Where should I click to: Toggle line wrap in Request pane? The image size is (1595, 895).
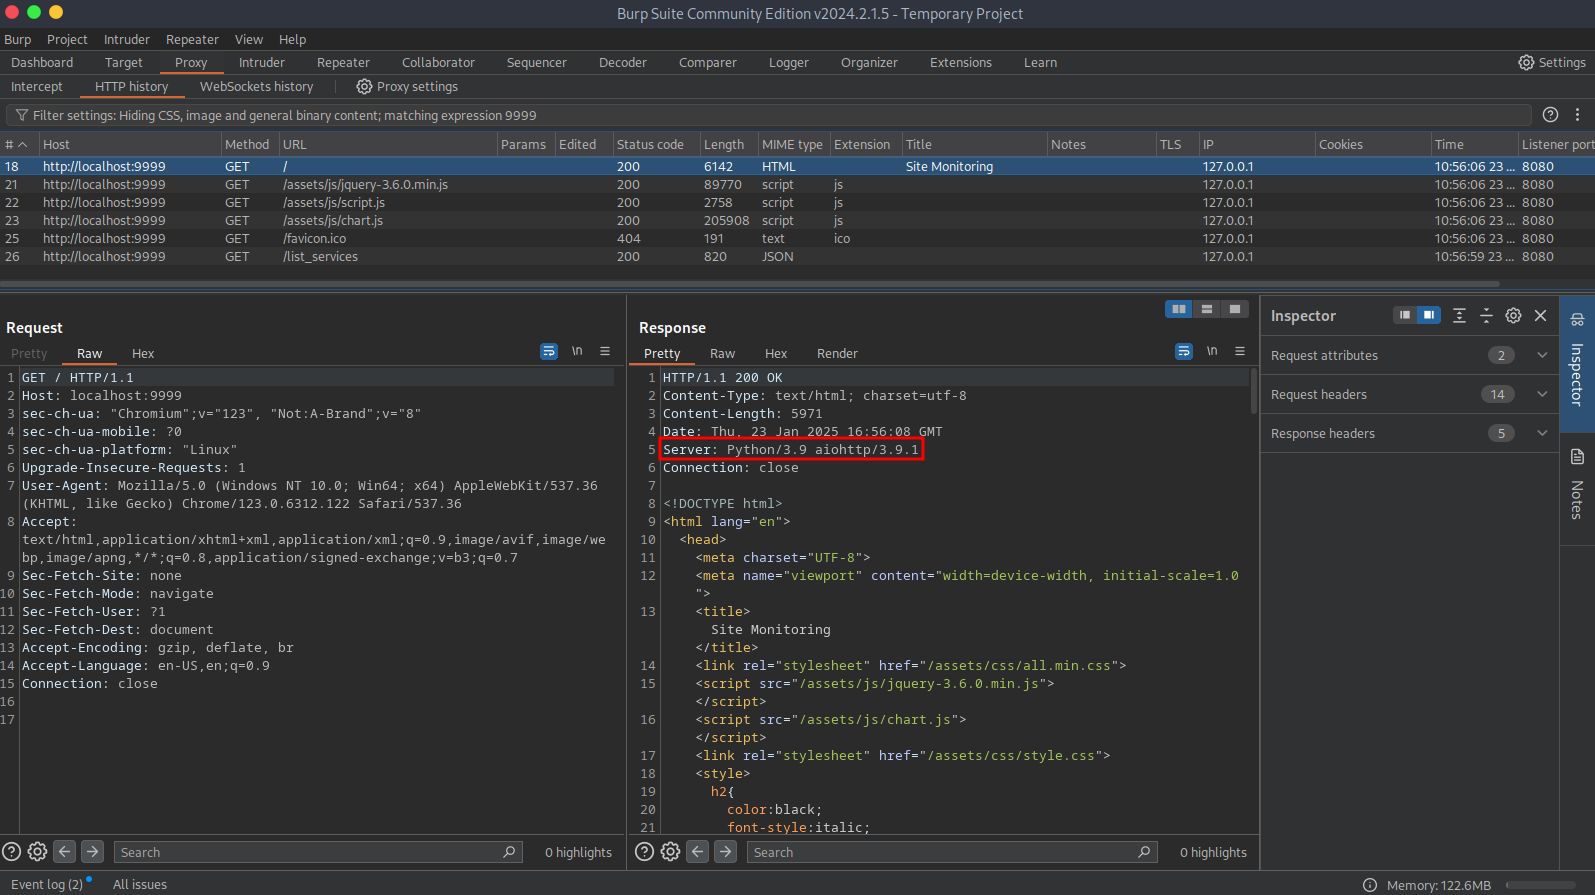tap(549, 351)
